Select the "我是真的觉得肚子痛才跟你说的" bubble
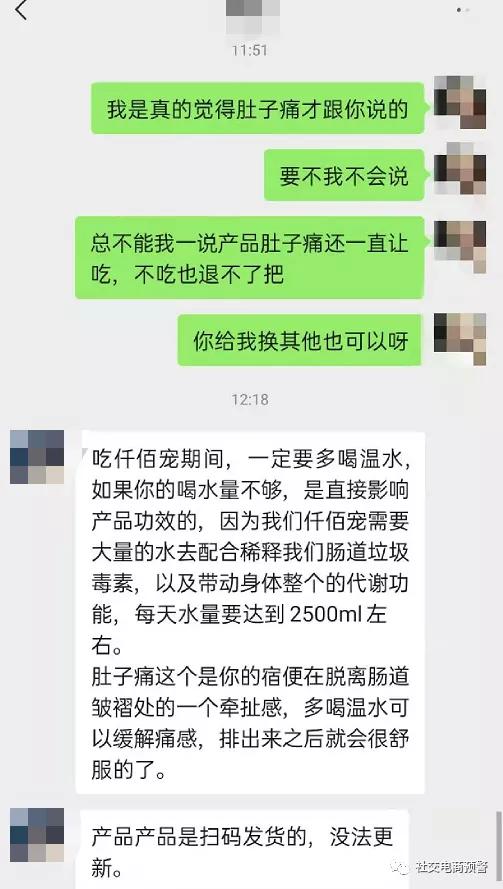 pyautogui.click(x=258, y=108)
